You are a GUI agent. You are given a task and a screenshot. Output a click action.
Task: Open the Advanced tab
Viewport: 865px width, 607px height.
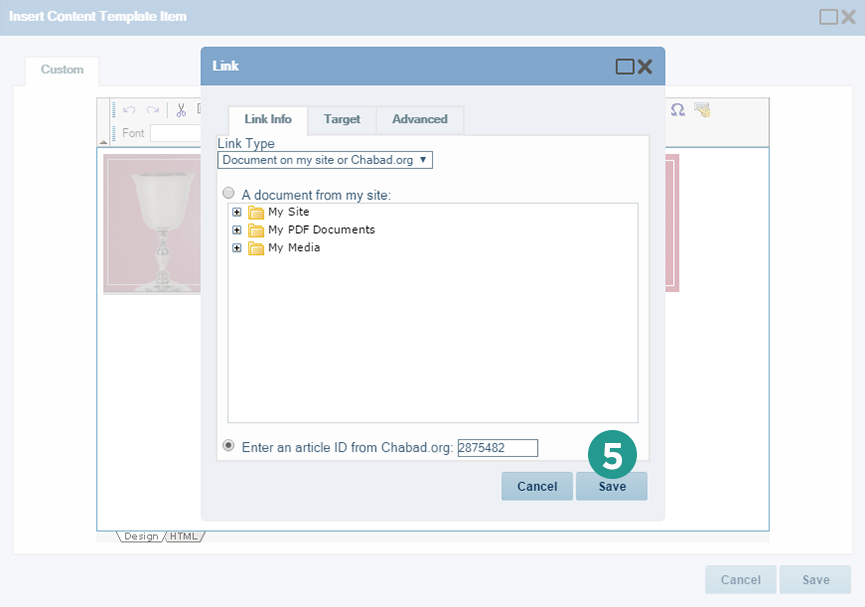(x=420, y=119)
